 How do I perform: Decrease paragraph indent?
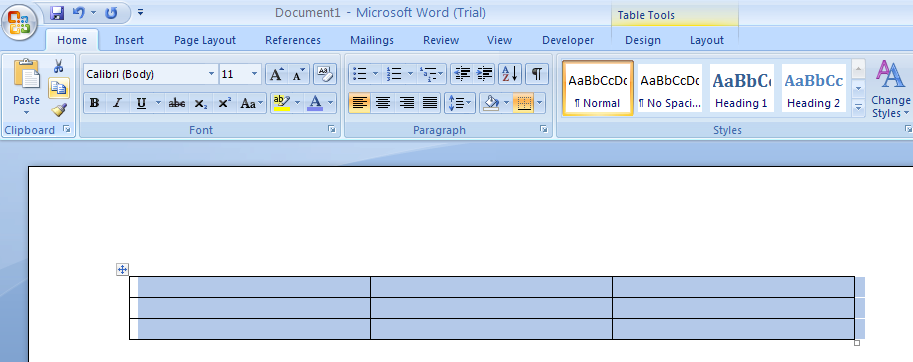(462, 74)
